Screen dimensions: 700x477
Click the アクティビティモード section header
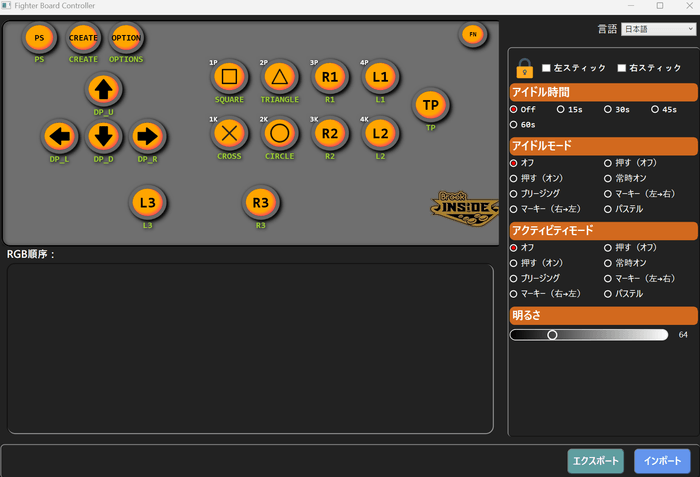tap(604, 231)
